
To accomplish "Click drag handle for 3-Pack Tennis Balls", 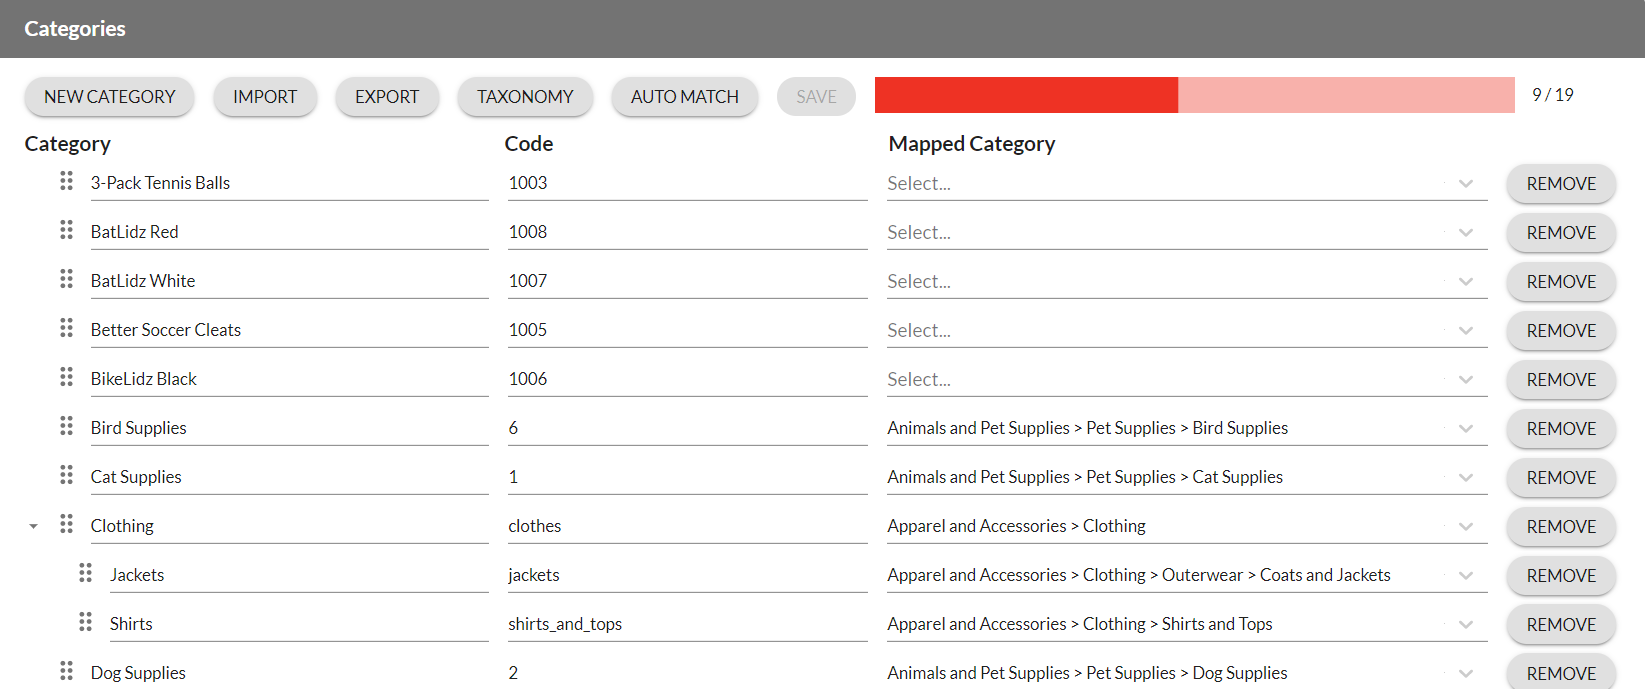I will tap(66, 181).
